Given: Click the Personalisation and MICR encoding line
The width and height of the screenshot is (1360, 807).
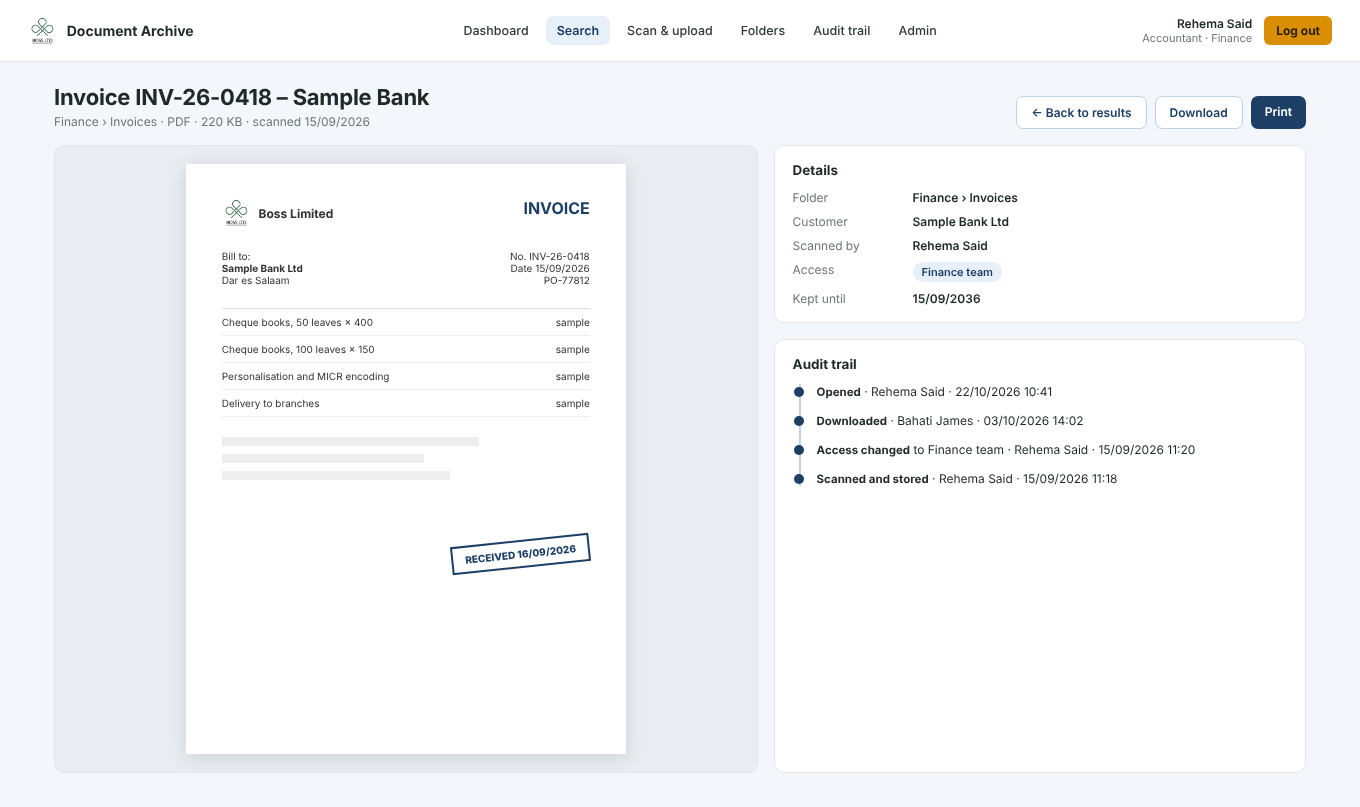Looking at the screenshot, I should [406, 377].
